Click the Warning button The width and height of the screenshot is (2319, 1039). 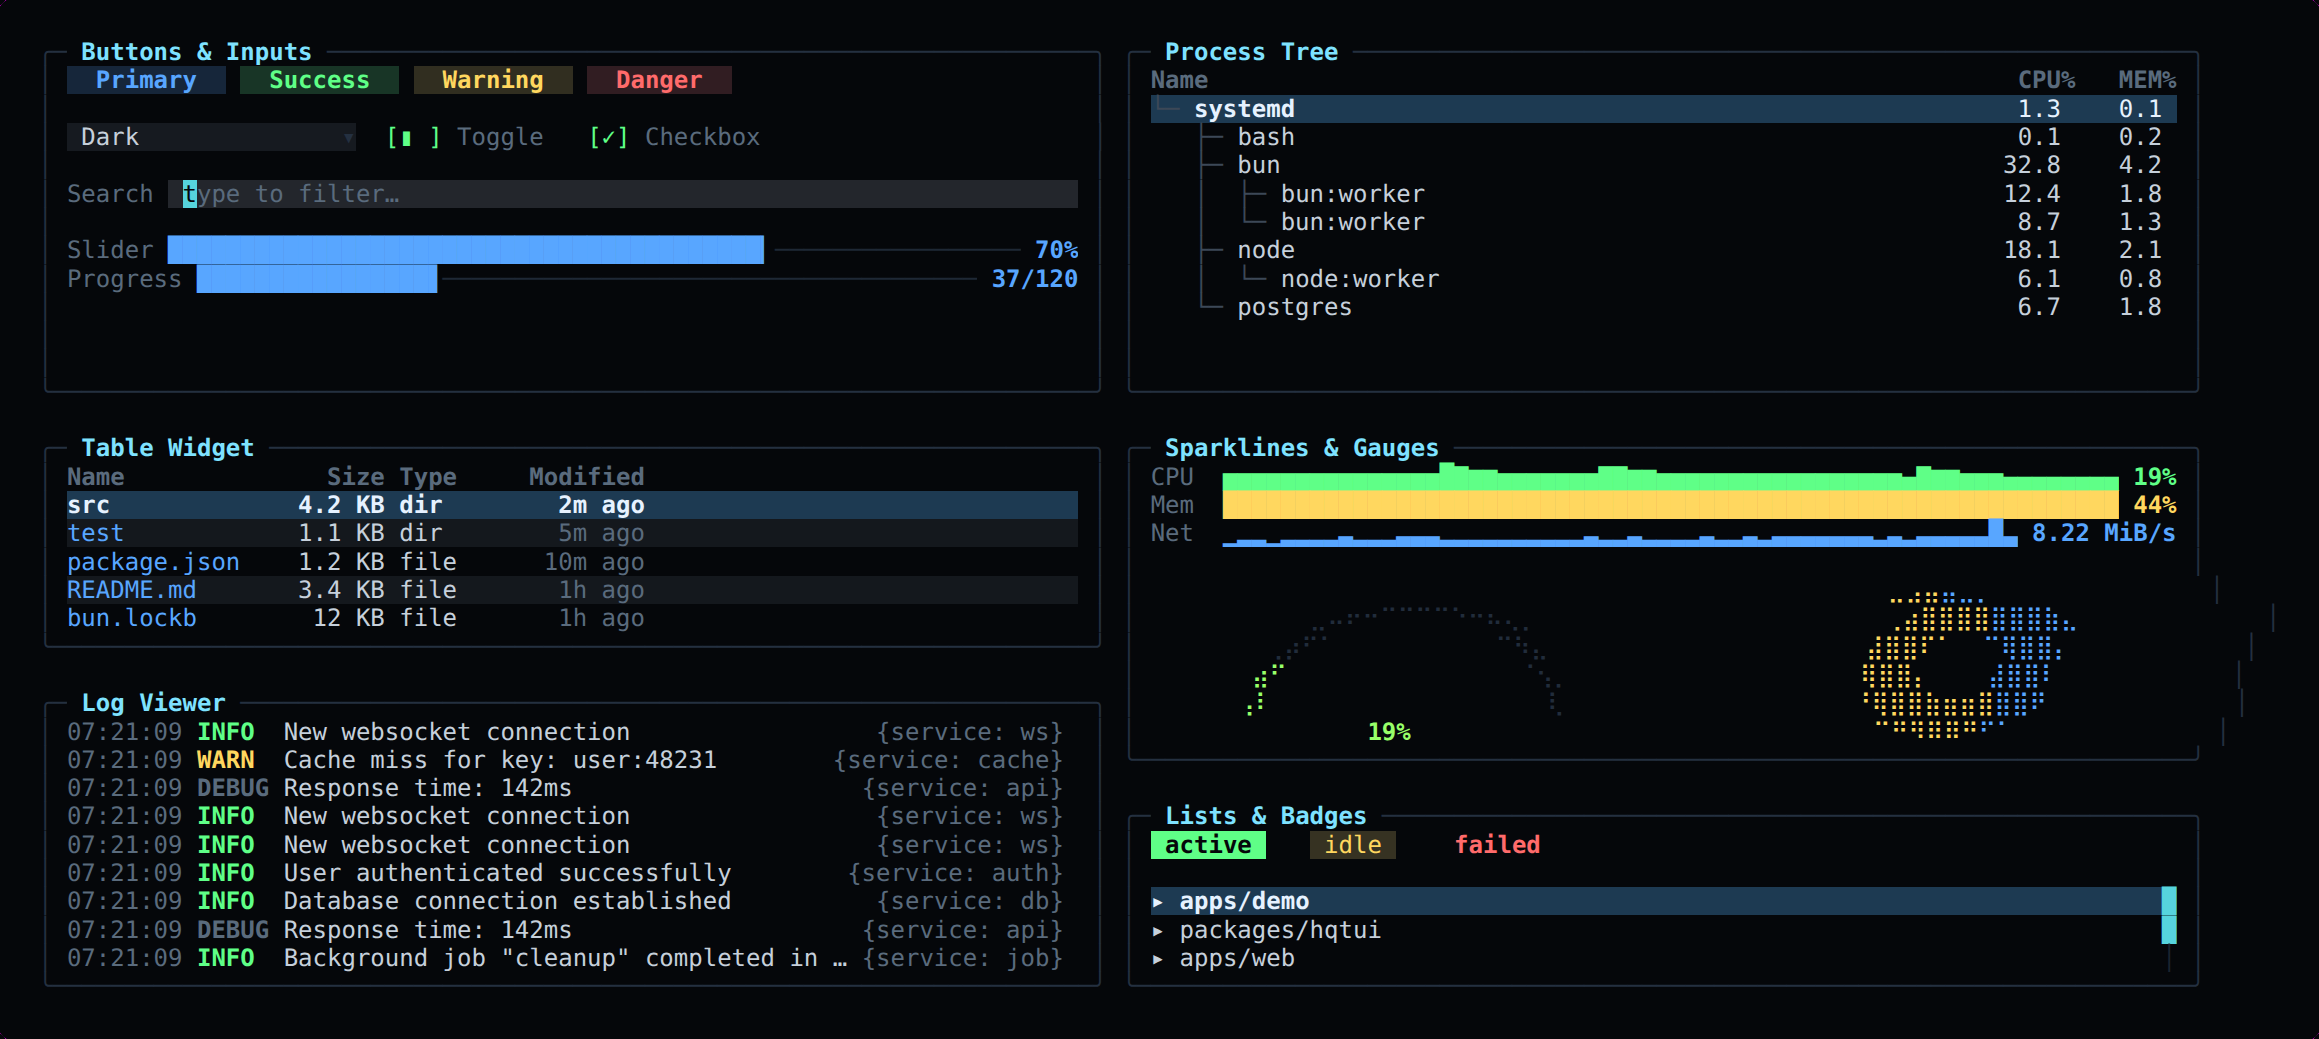coord(493,80)
